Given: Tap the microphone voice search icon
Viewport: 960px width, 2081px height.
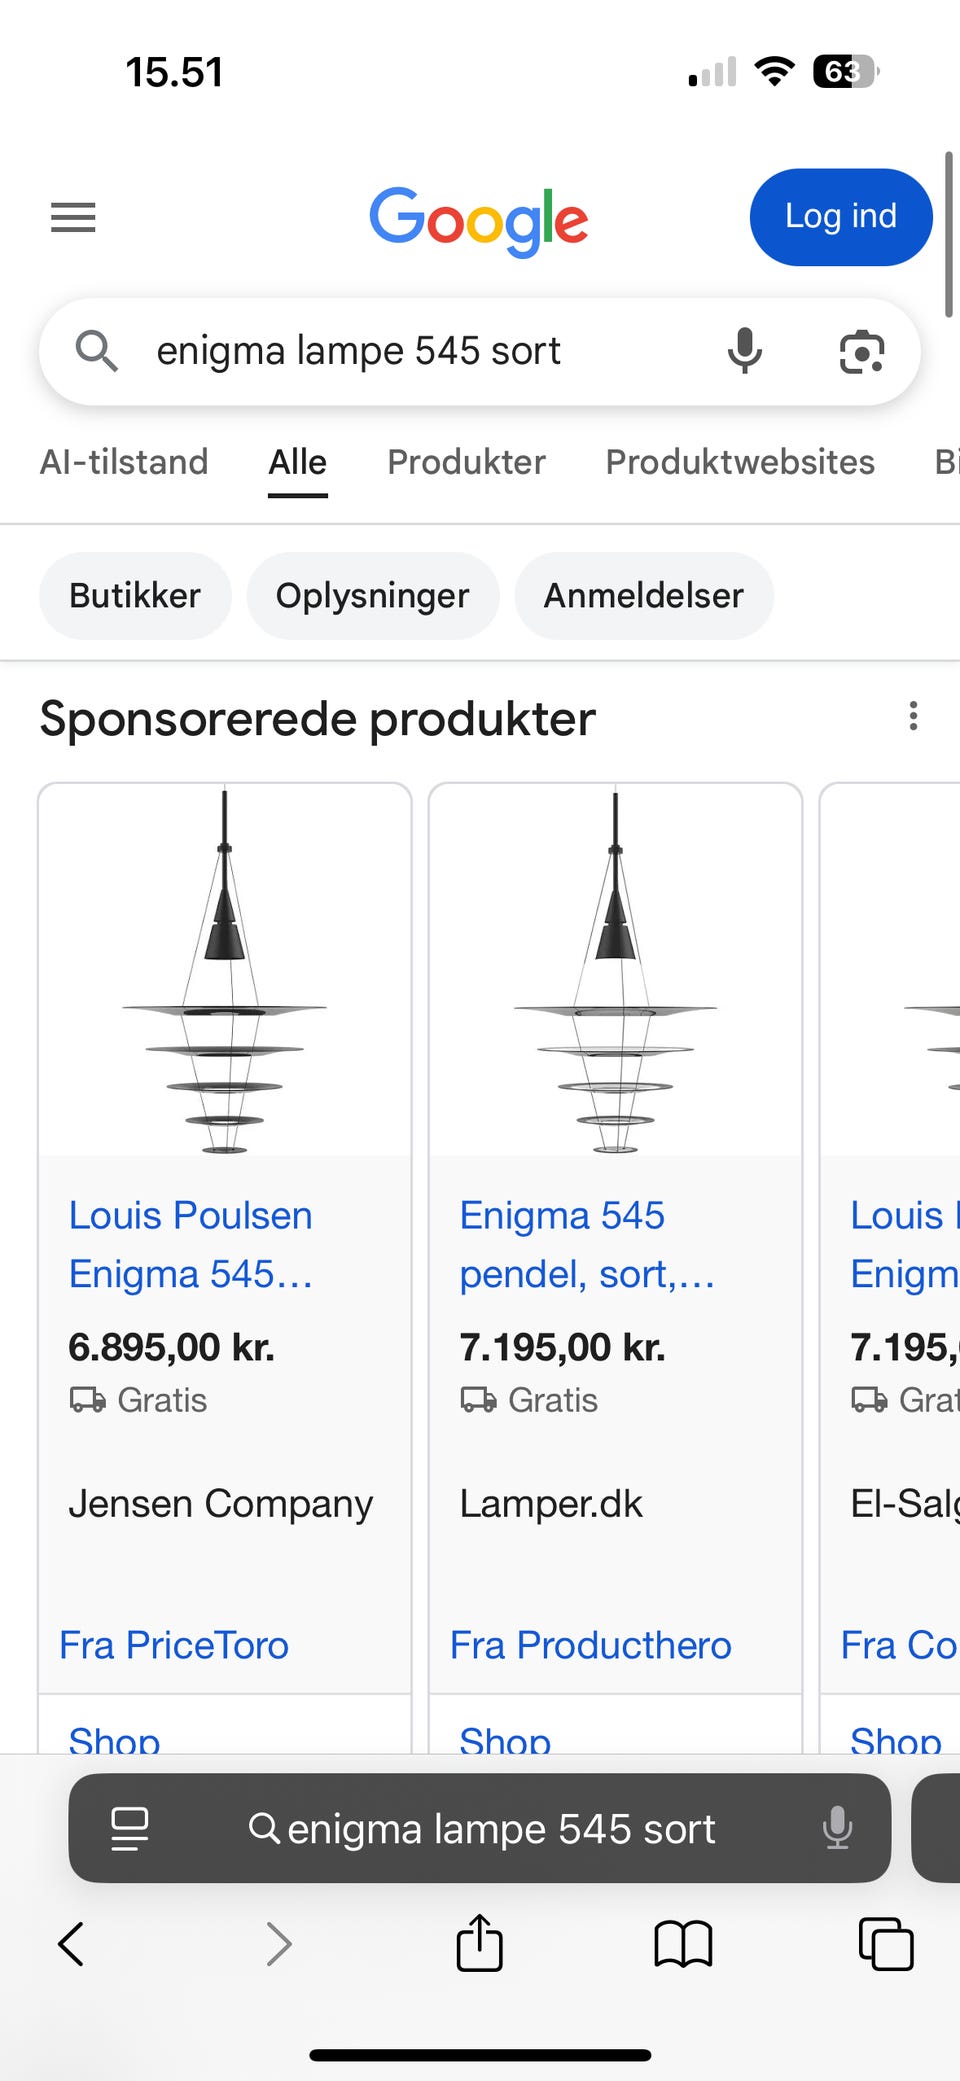Looking at the screenshot, I should [744, 351].
